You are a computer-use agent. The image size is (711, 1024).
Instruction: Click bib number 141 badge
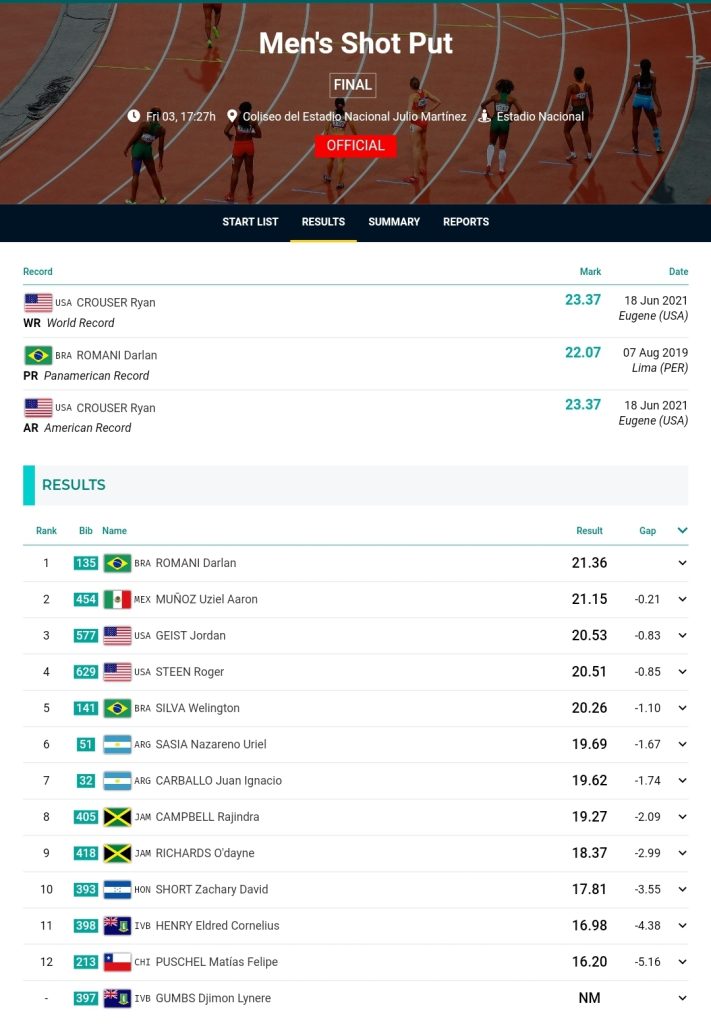coord(86,708)
